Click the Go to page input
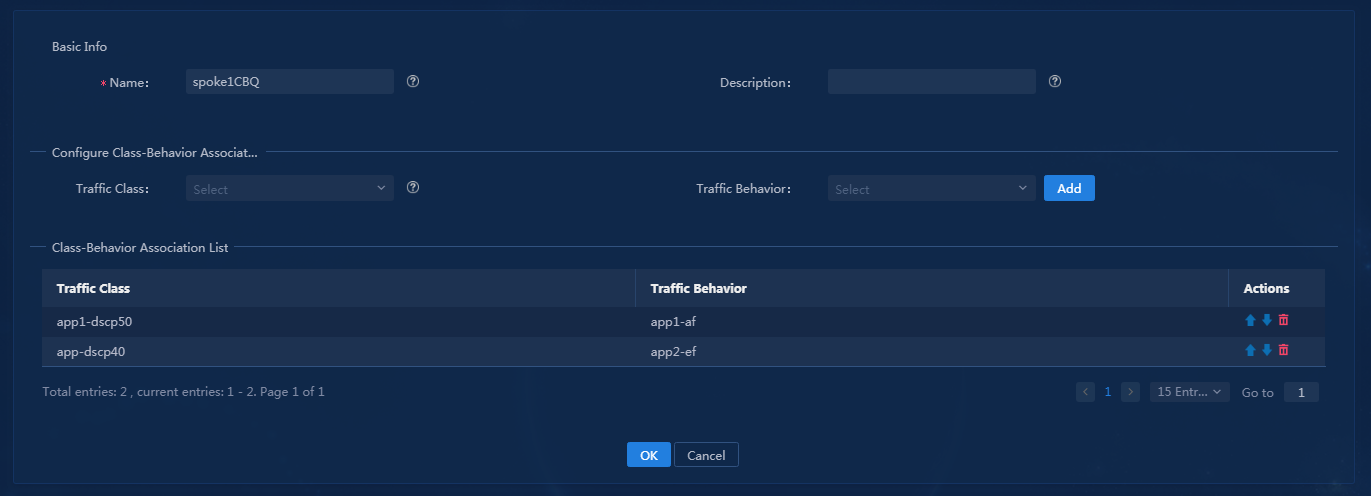The height and width of the screenshot is (496, 1371). [1301, 393]
